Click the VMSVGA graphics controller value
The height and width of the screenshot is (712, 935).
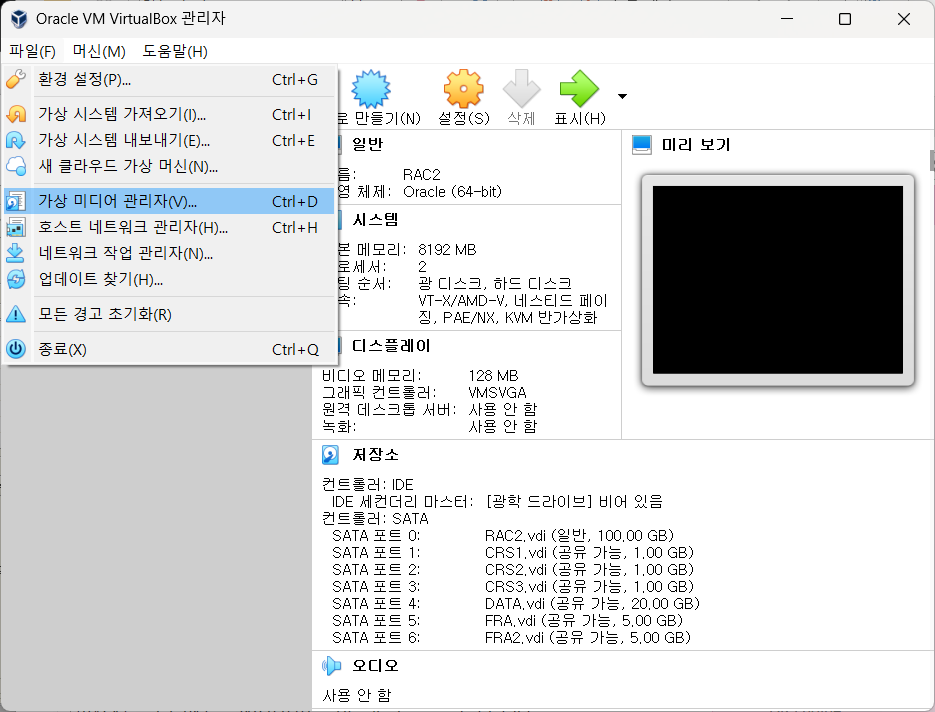tap(497, 392)
